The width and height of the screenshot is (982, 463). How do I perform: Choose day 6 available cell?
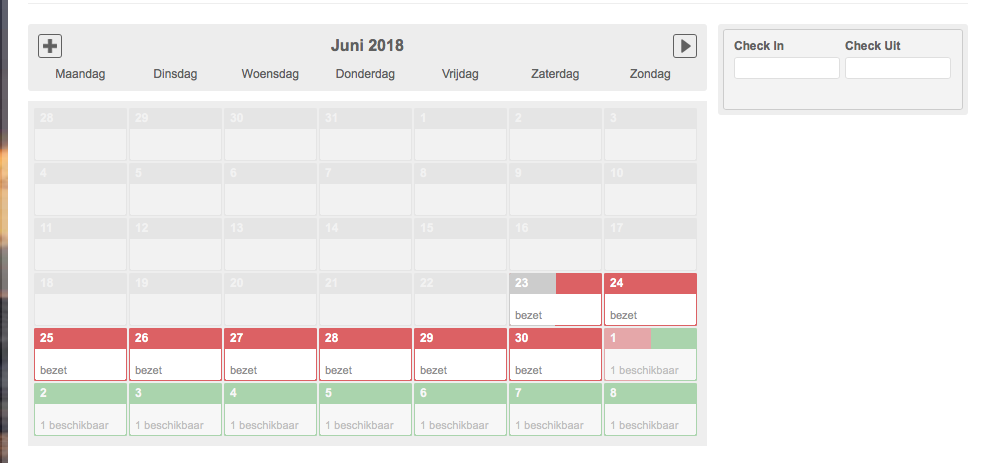(460, 409)
